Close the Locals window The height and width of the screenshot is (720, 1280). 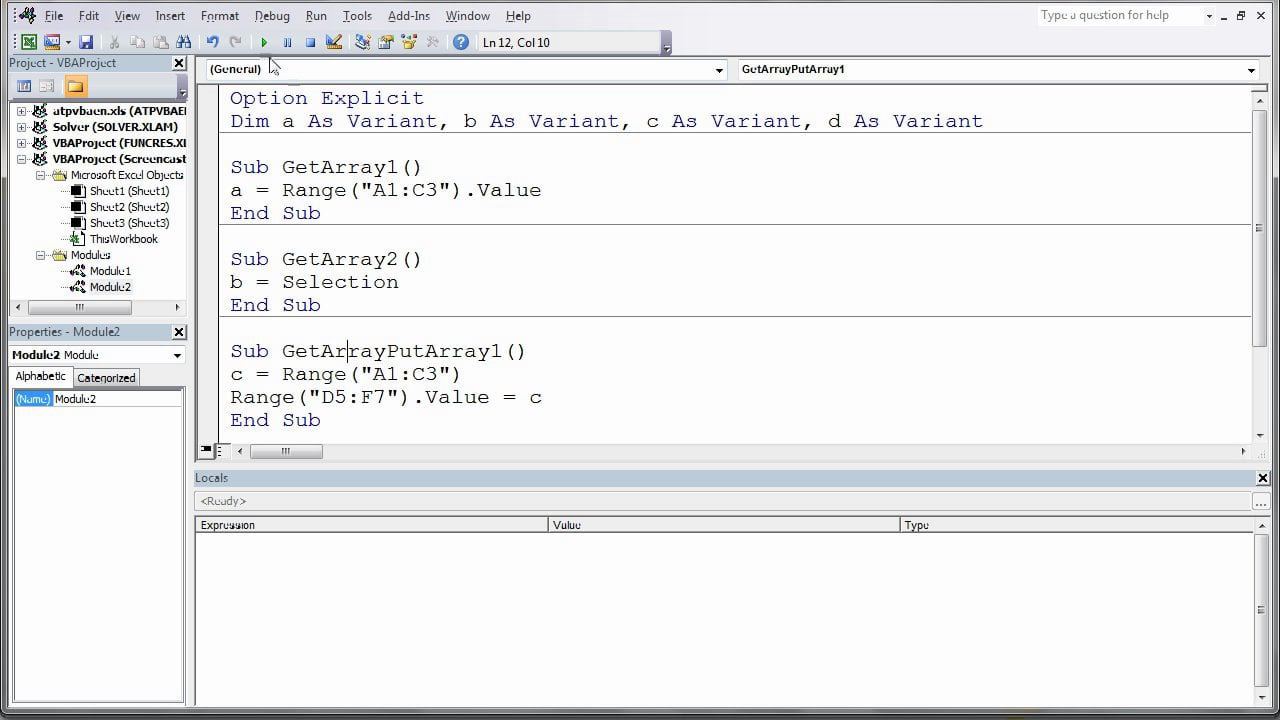pyautogui.click(x=1262, y=478)
